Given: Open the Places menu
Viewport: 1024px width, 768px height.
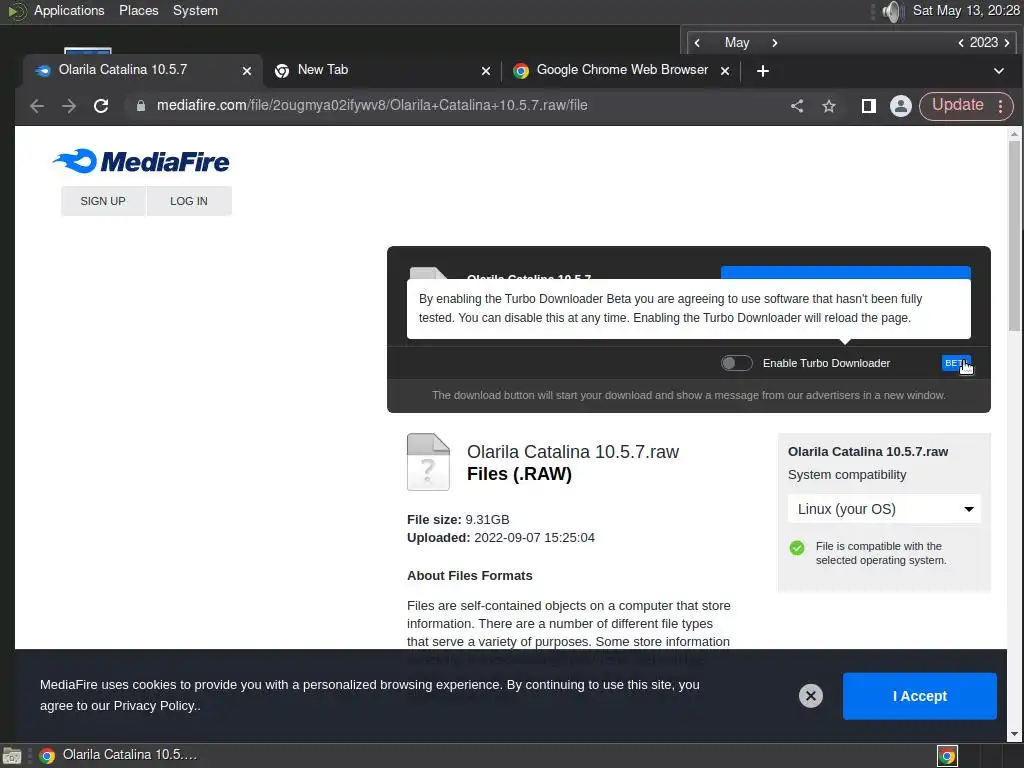Looking at the screenshot, I should click(x=138, y=10).
